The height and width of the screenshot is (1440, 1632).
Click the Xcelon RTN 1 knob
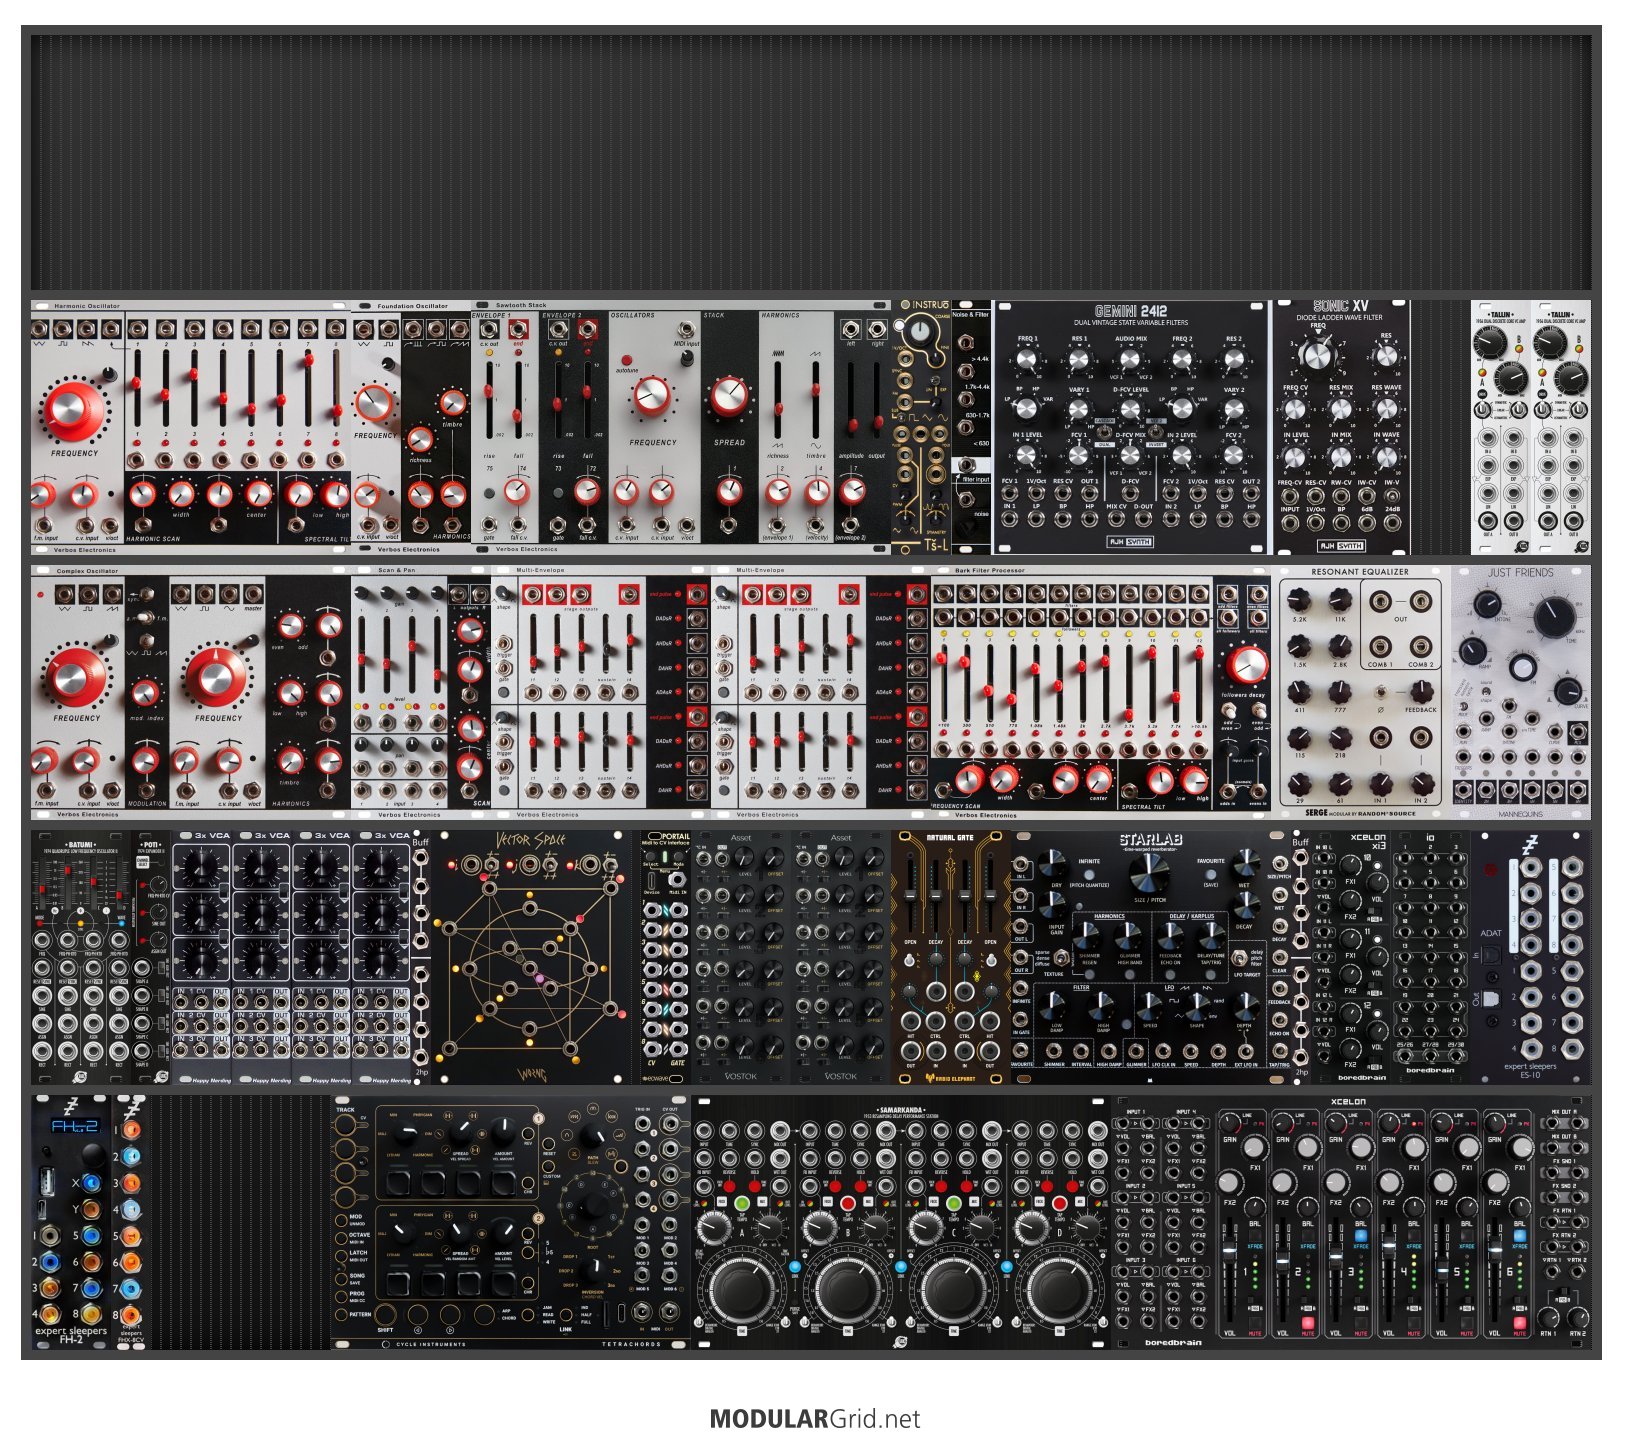click(1549, 1316)
